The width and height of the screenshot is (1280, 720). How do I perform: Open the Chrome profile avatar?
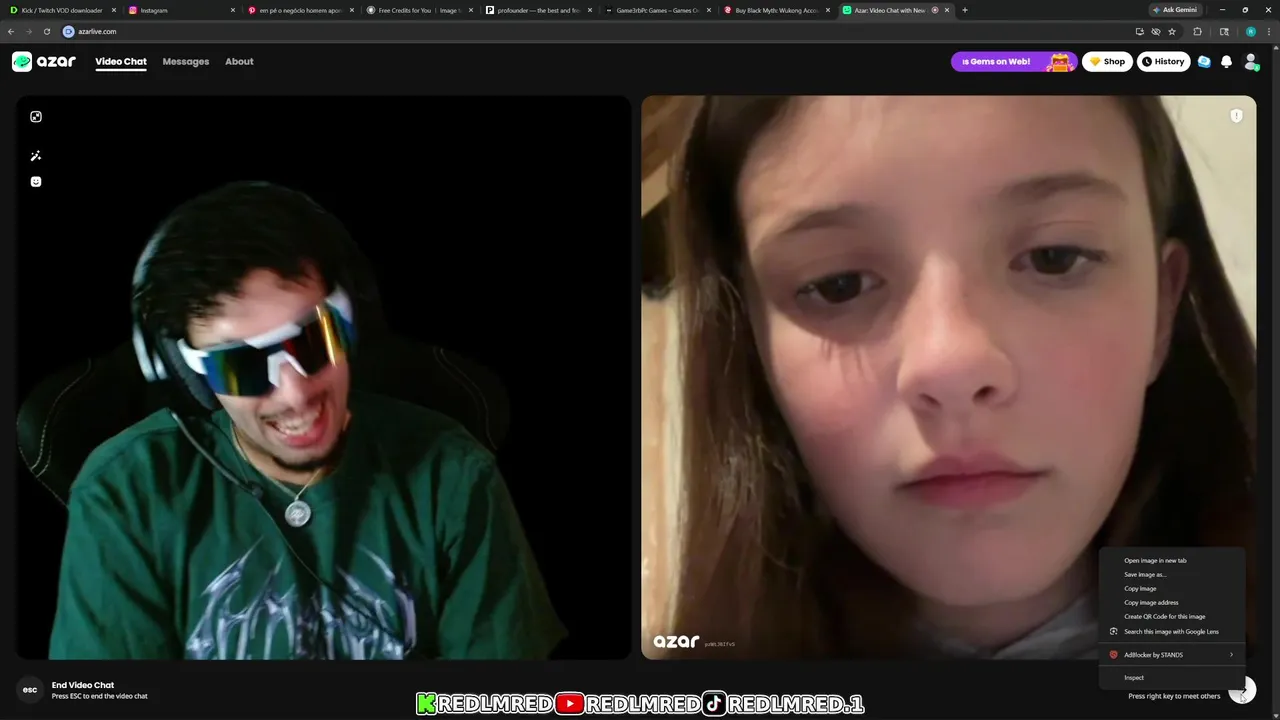(1250, 31)
